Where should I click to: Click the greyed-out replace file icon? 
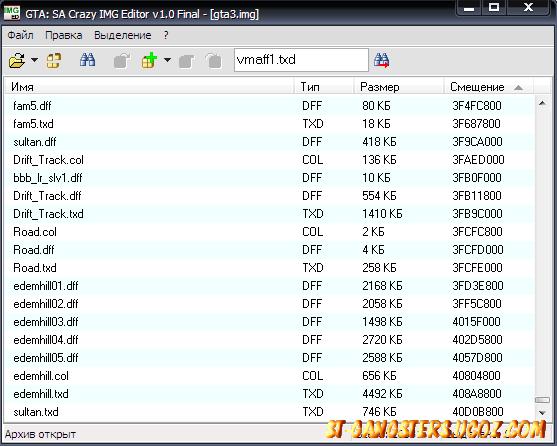point(186,61)
